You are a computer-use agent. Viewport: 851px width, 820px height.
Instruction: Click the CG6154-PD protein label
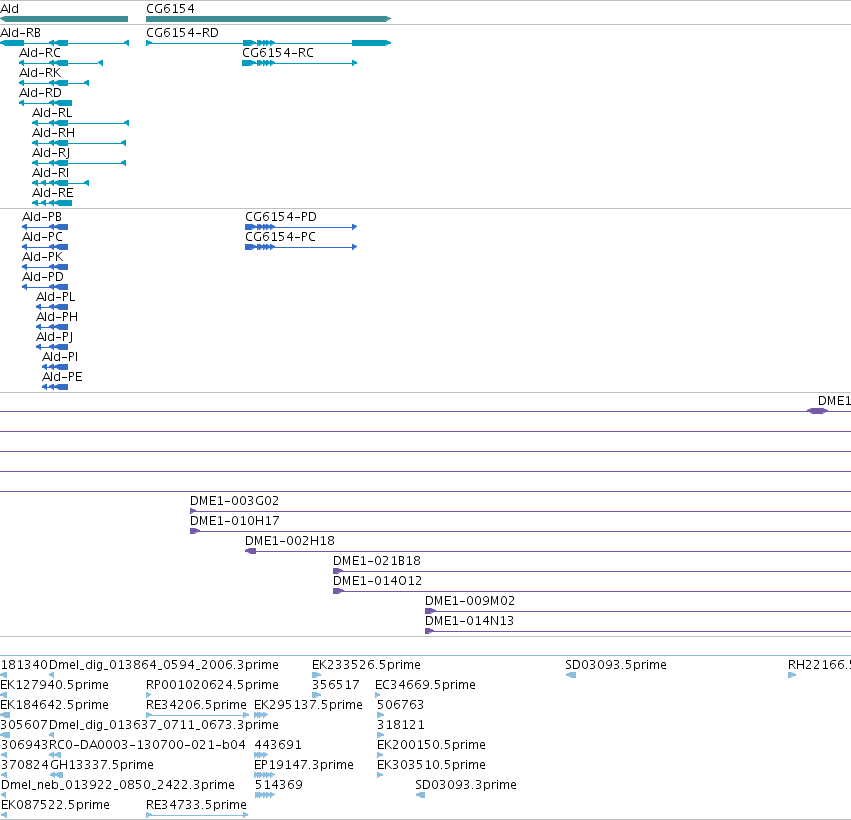281,217
